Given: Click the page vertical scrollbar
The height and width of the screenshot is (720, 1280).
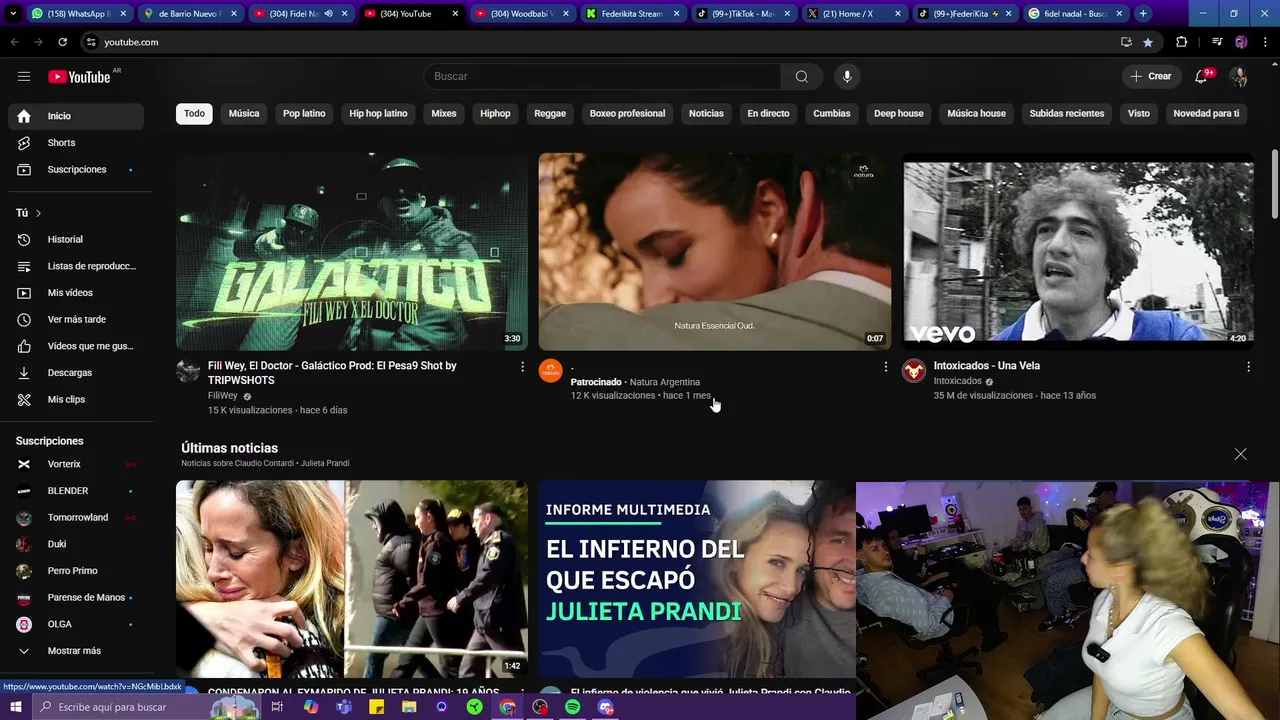Looking at the screenshot, I should pos(1274,184).
